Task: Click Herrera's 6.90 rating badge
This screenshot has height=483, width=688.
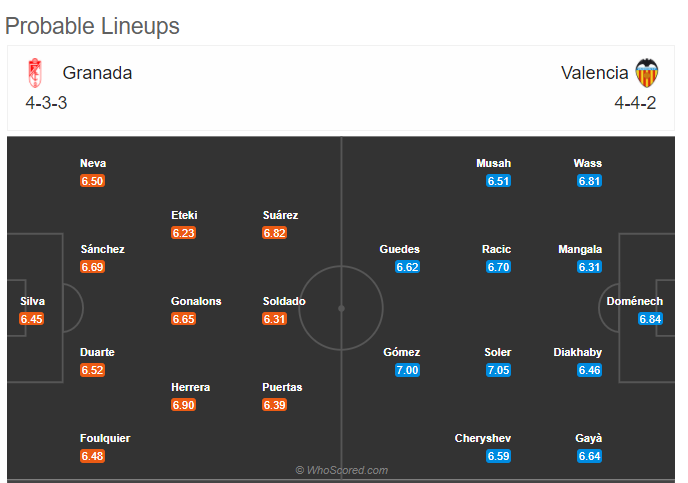Action: (x=183, y=405)
